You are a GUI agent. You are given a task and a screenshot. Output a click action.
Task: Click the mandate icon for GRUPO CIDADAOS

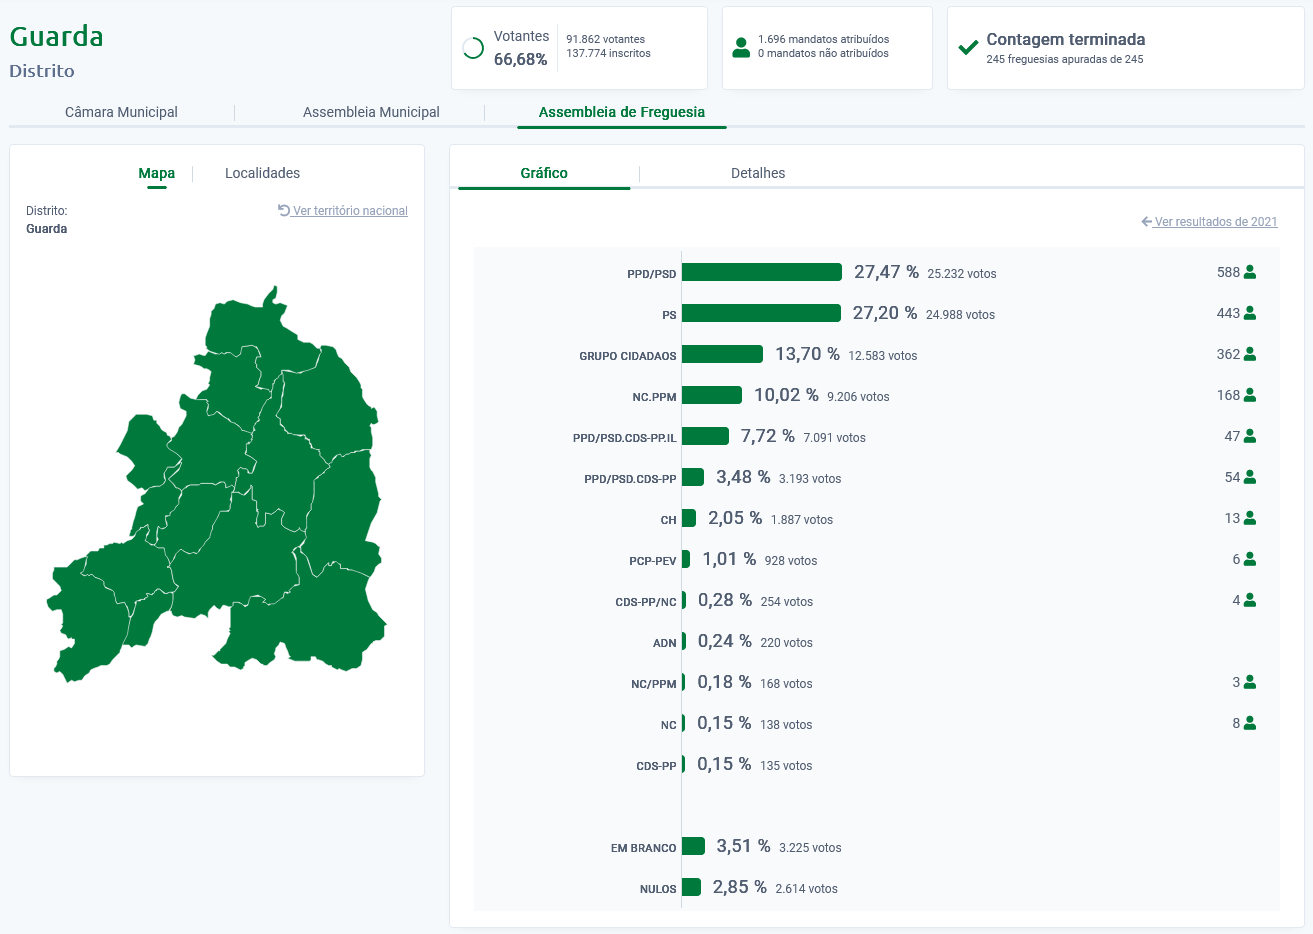pos(1250,354)
